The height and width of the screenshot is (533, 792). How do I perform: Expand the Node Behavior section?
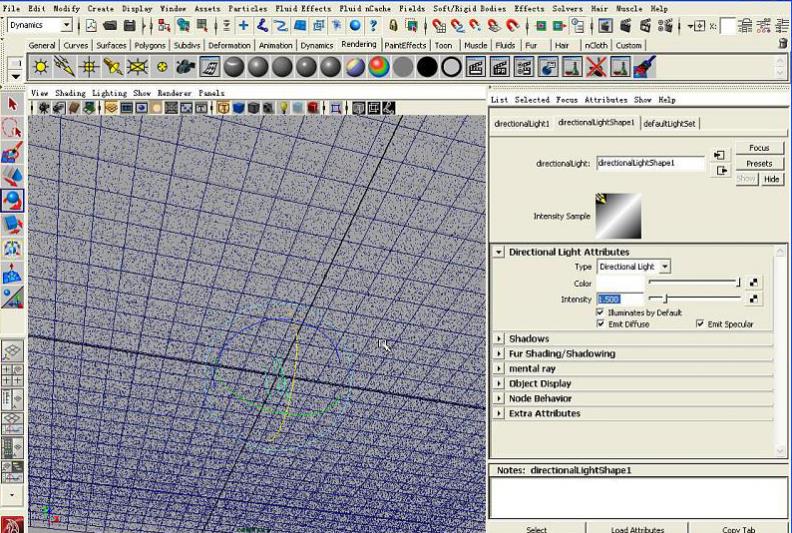click(499, 398)
